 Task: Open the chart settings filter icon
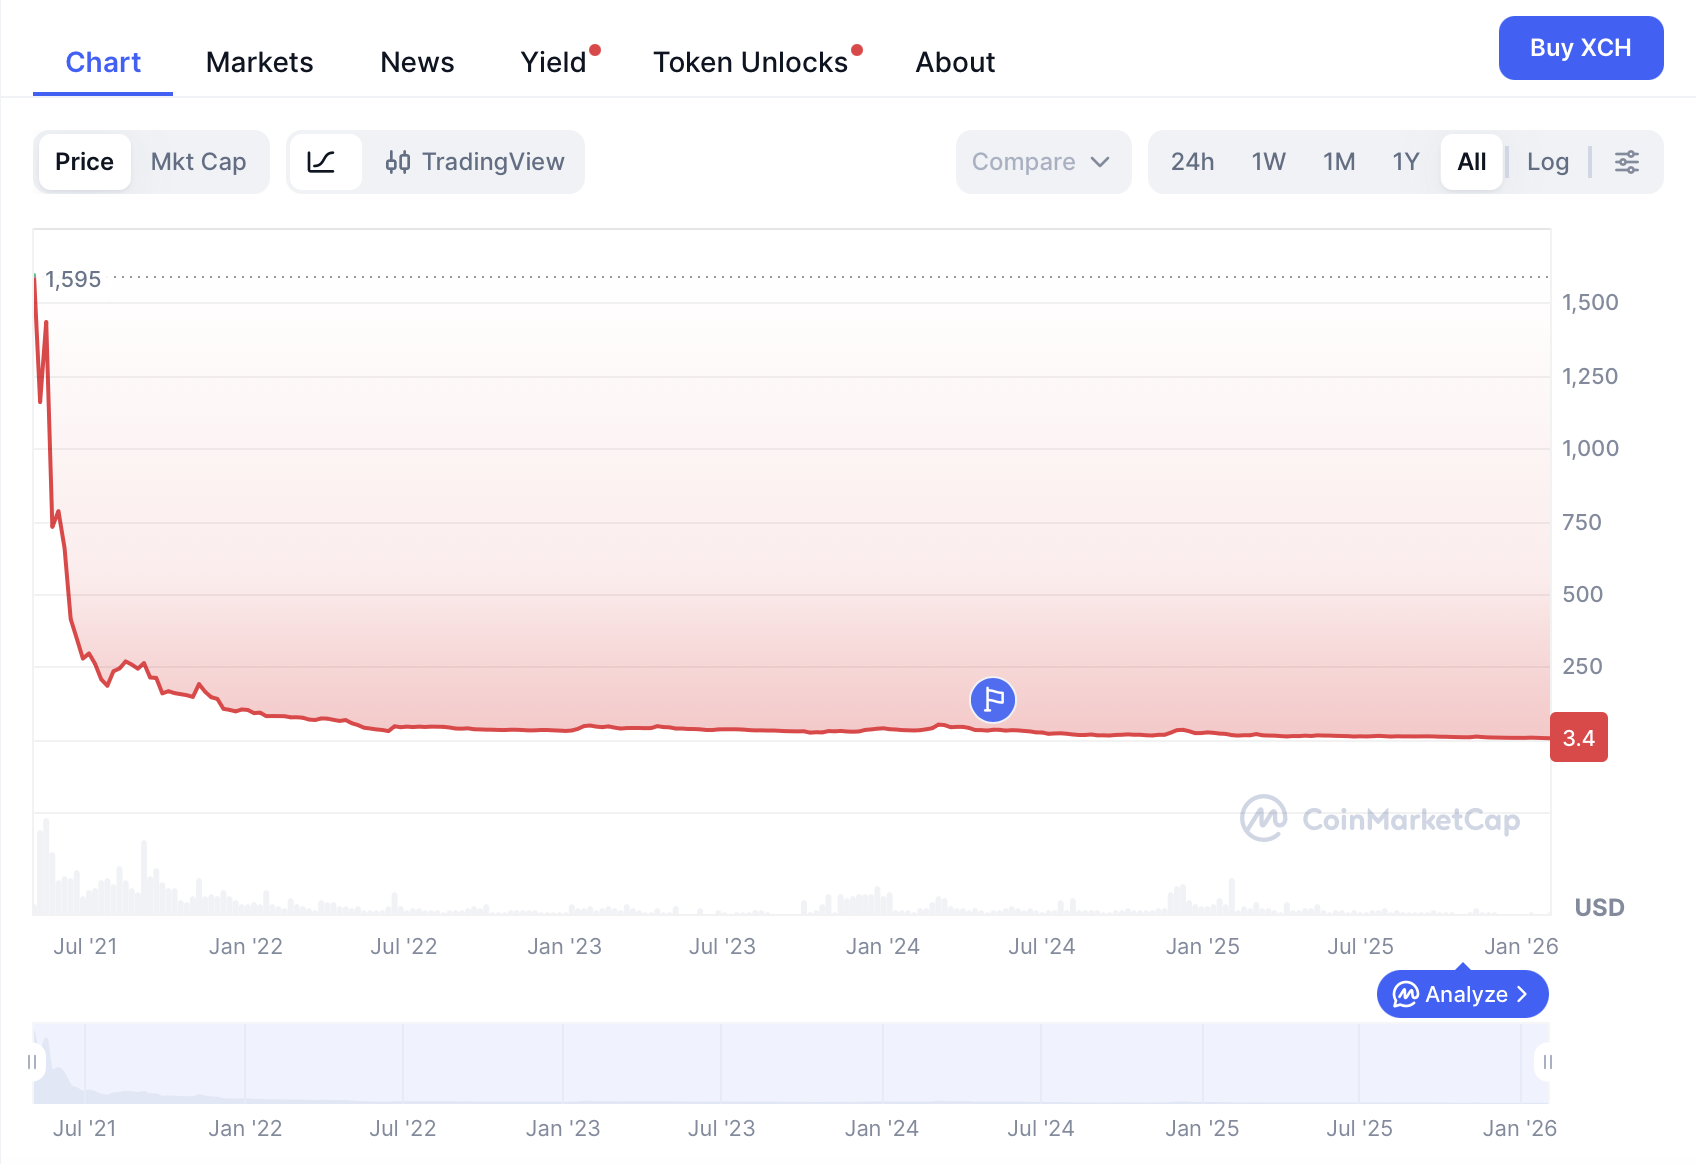coord(1627,161)
